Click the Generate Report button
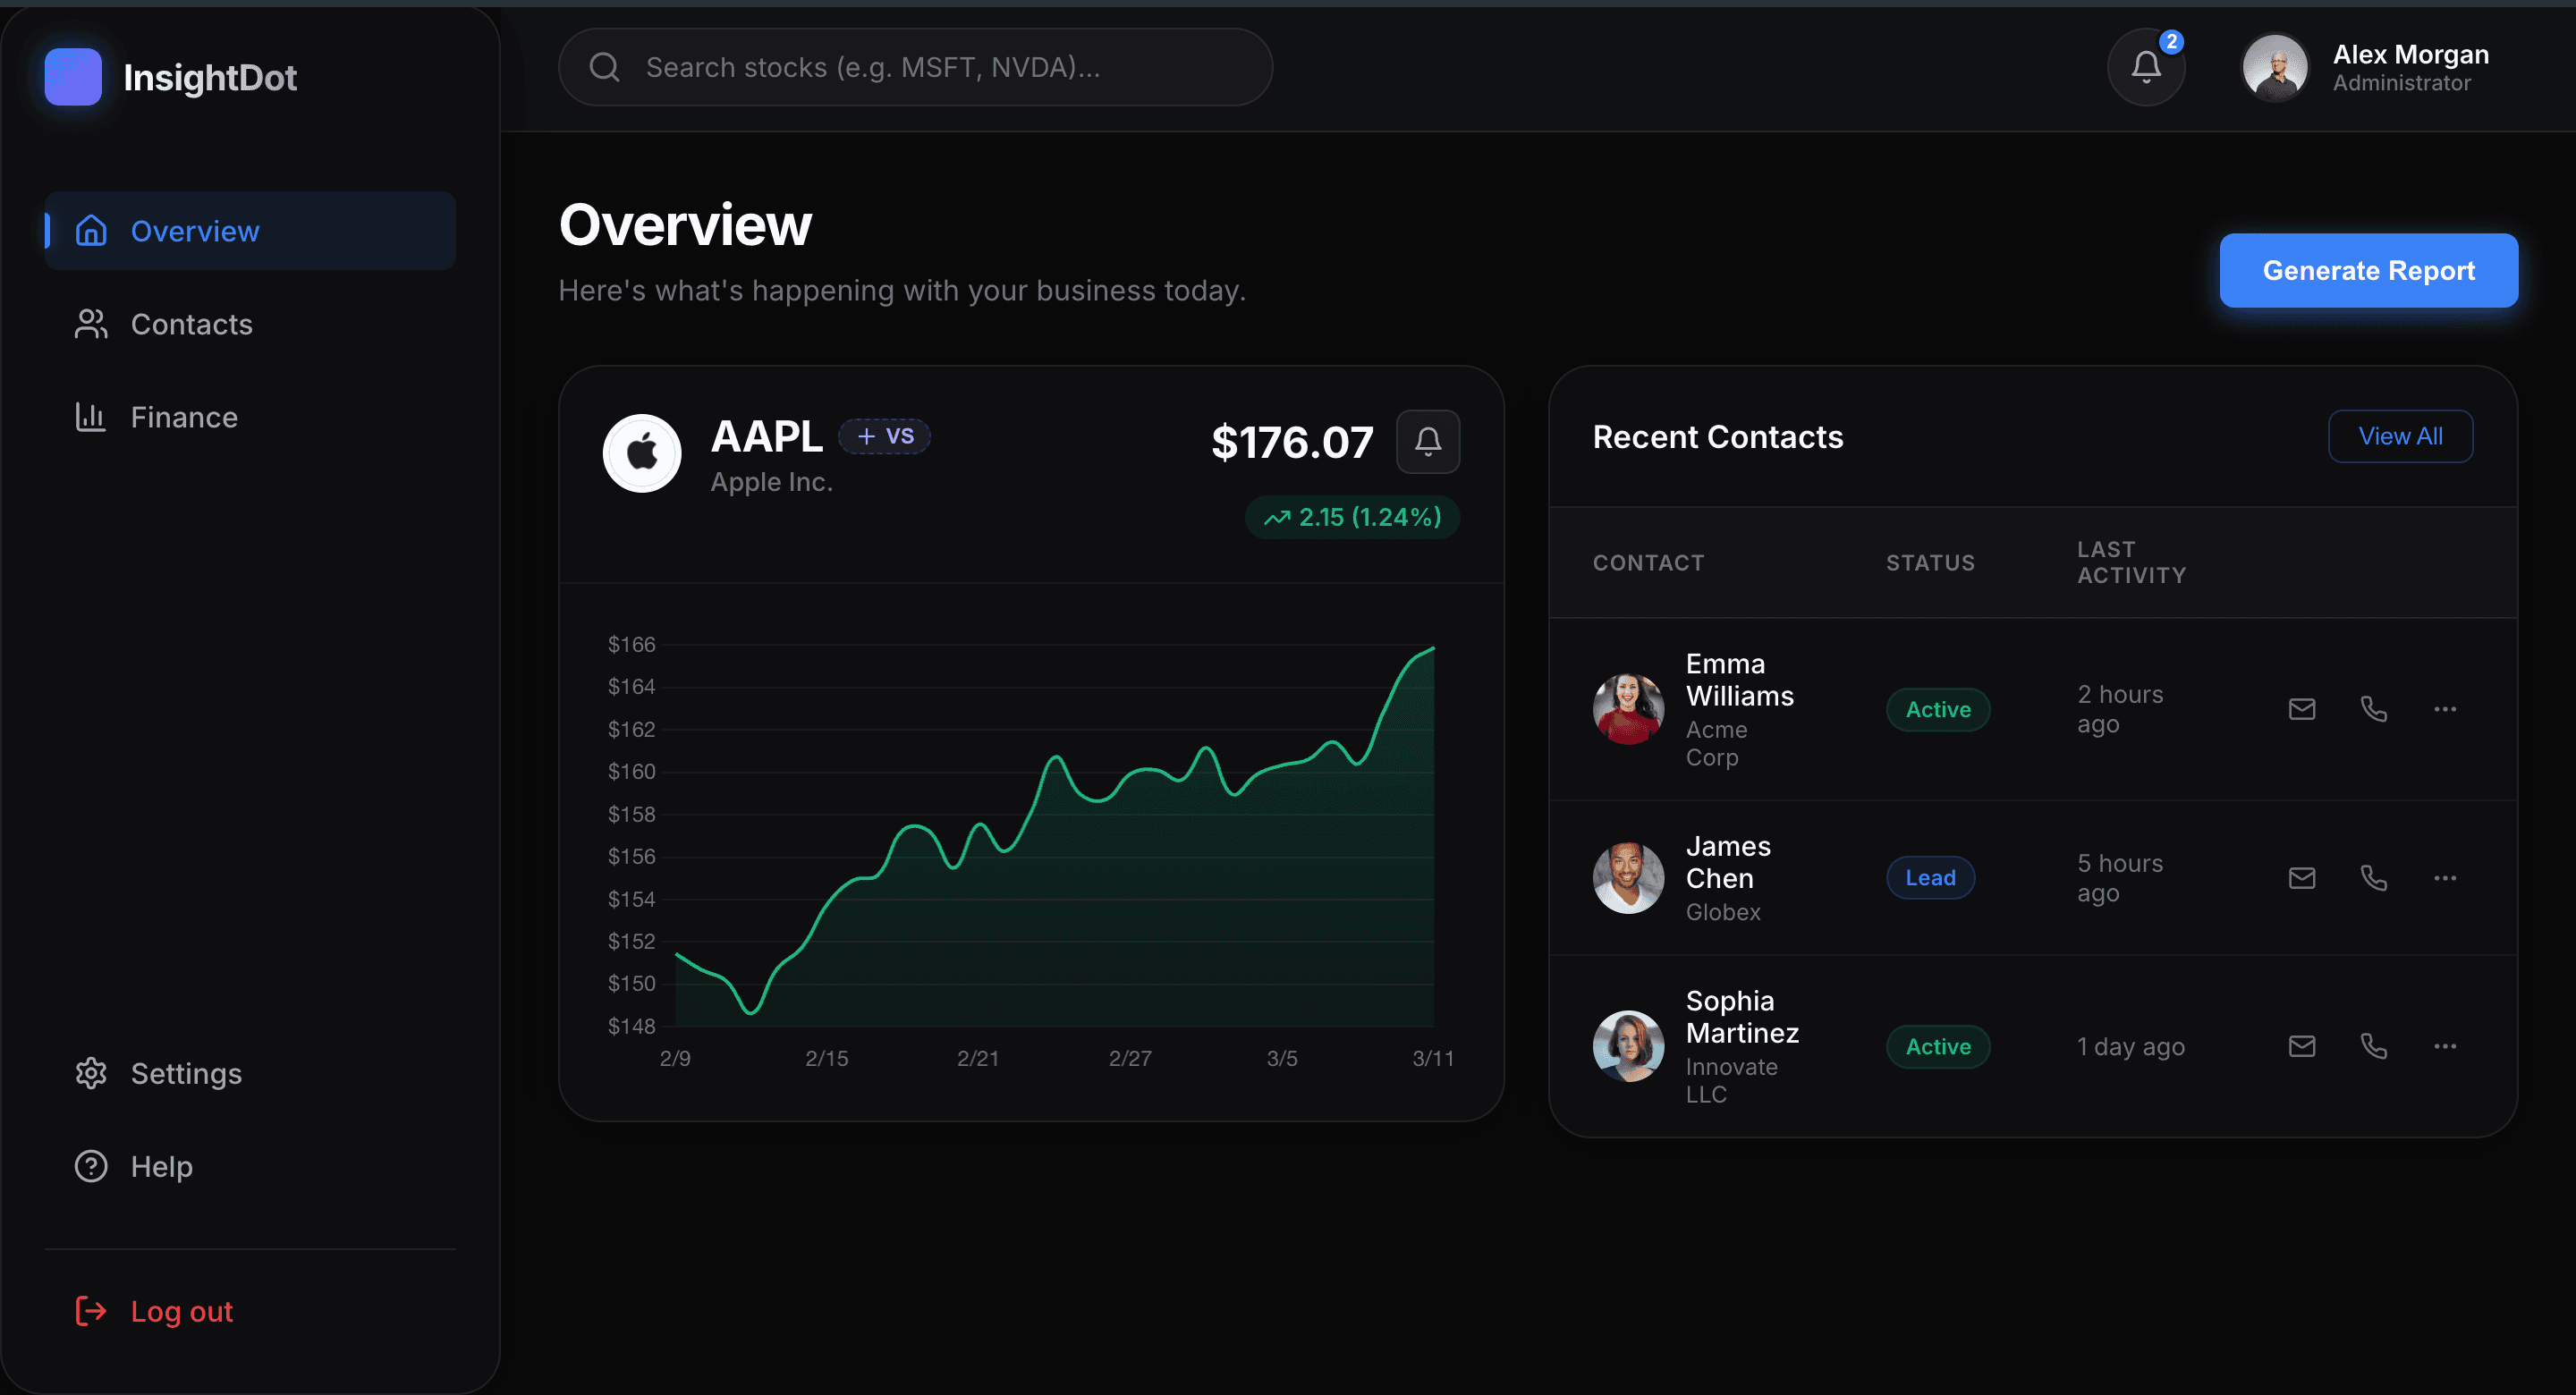This screenshot has height=1395, width=2576. click(2368, 270)
